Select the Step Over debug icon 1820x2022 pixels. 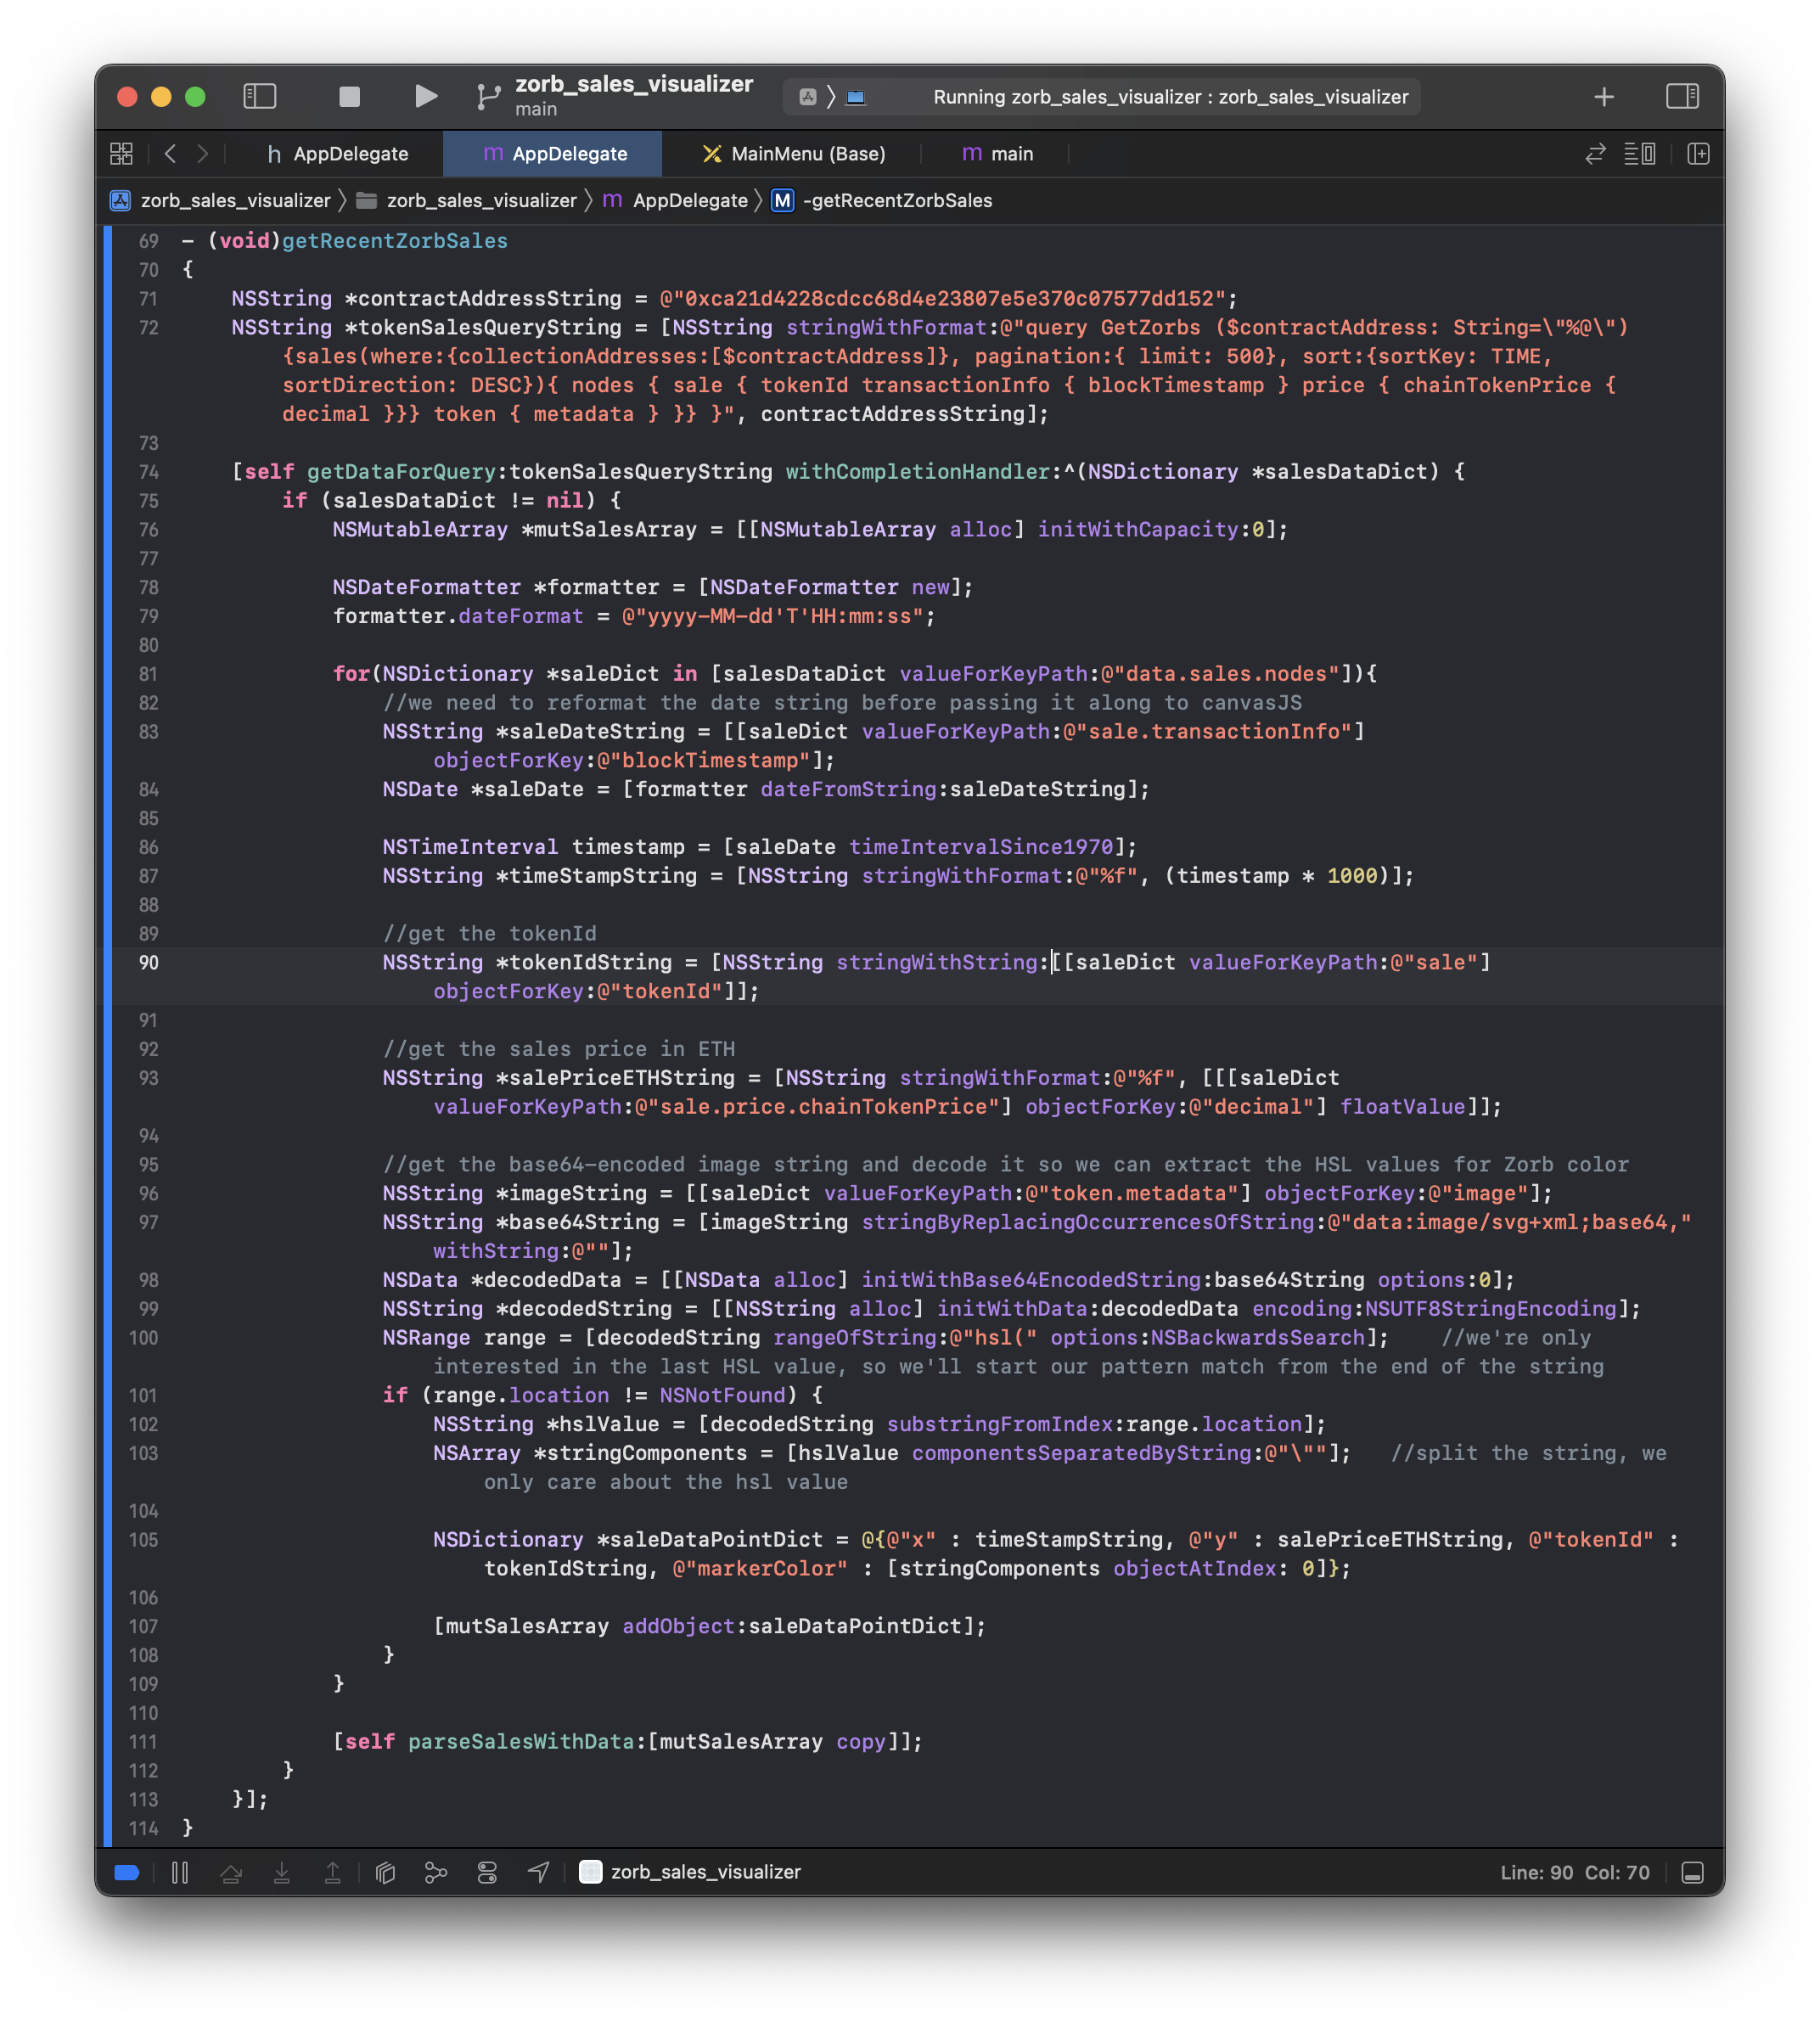pos(232,1872)
